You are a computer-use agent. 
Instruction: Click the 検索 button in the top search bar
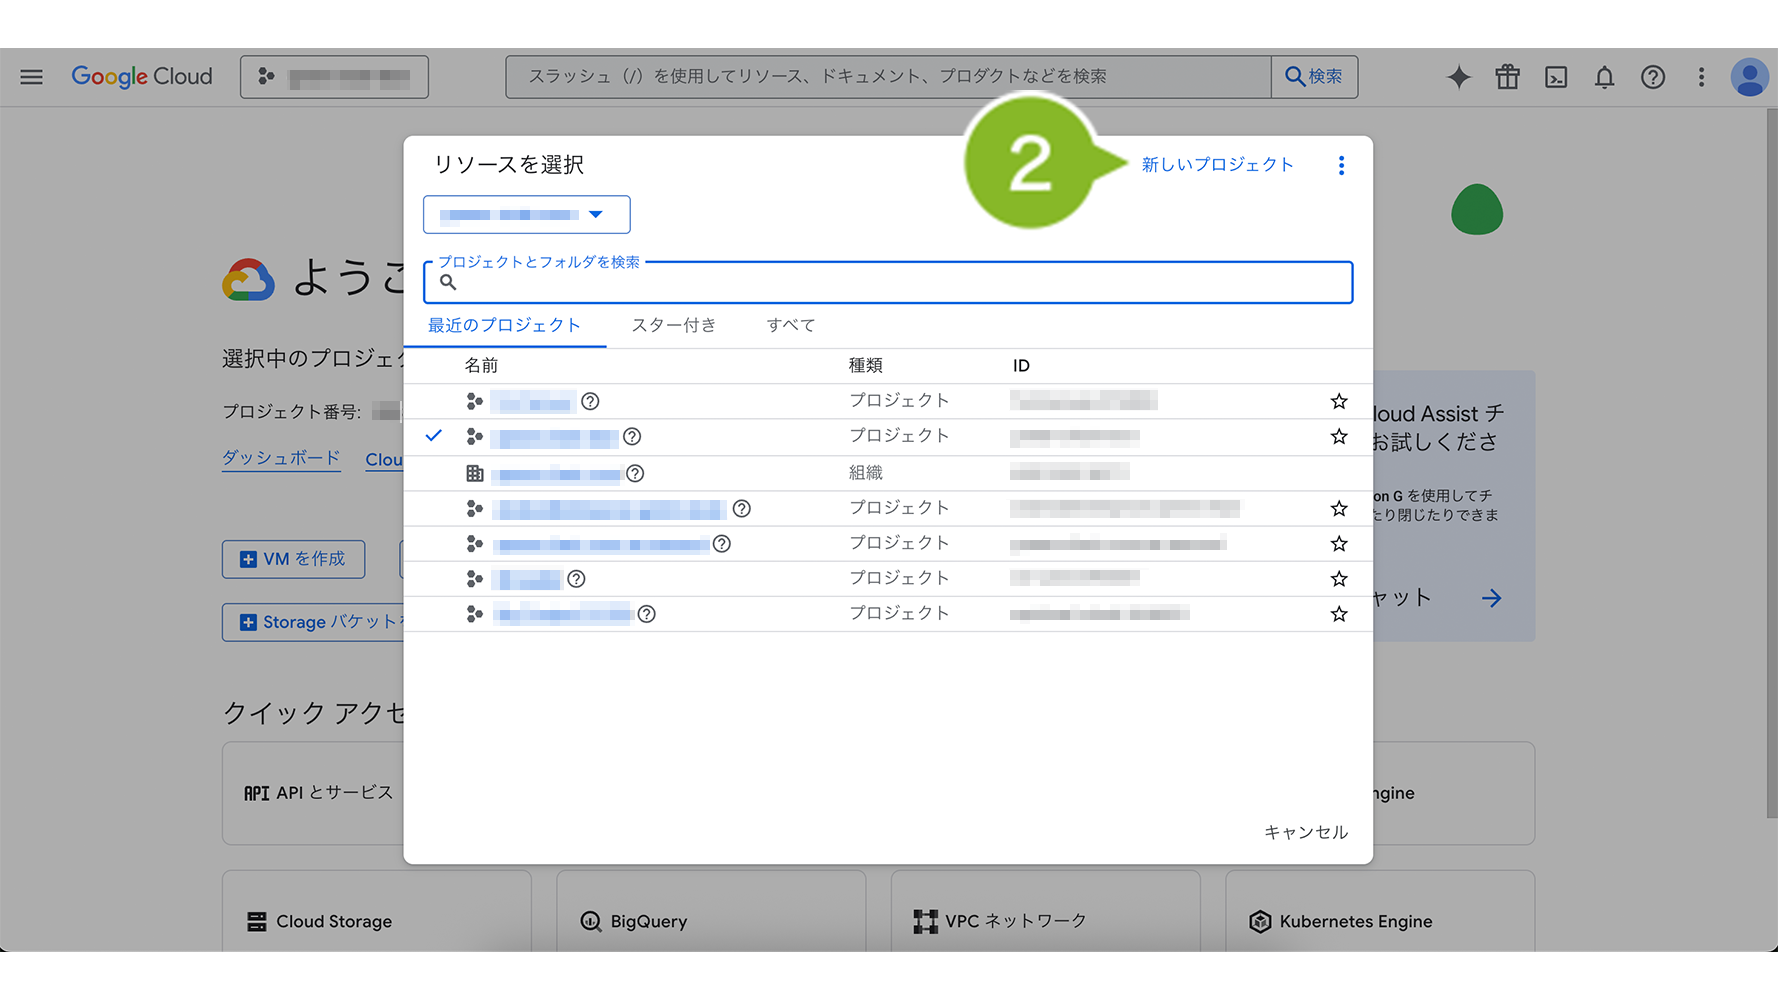(x=1314, y=77)
